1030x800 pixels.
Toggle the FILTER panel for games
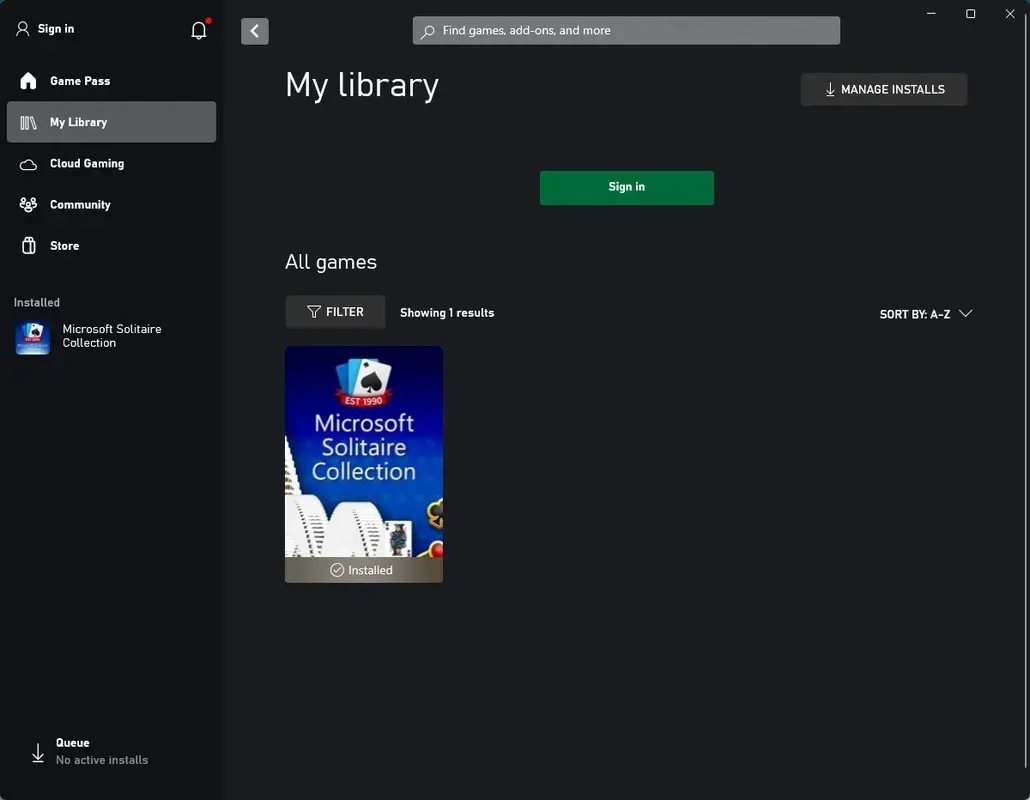click(335, 311)
